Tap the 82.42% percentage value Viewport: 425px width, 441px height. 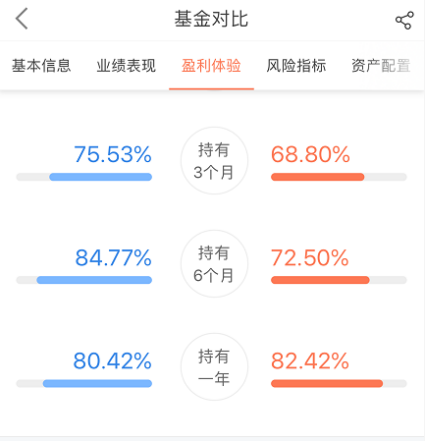click(310, 361)
